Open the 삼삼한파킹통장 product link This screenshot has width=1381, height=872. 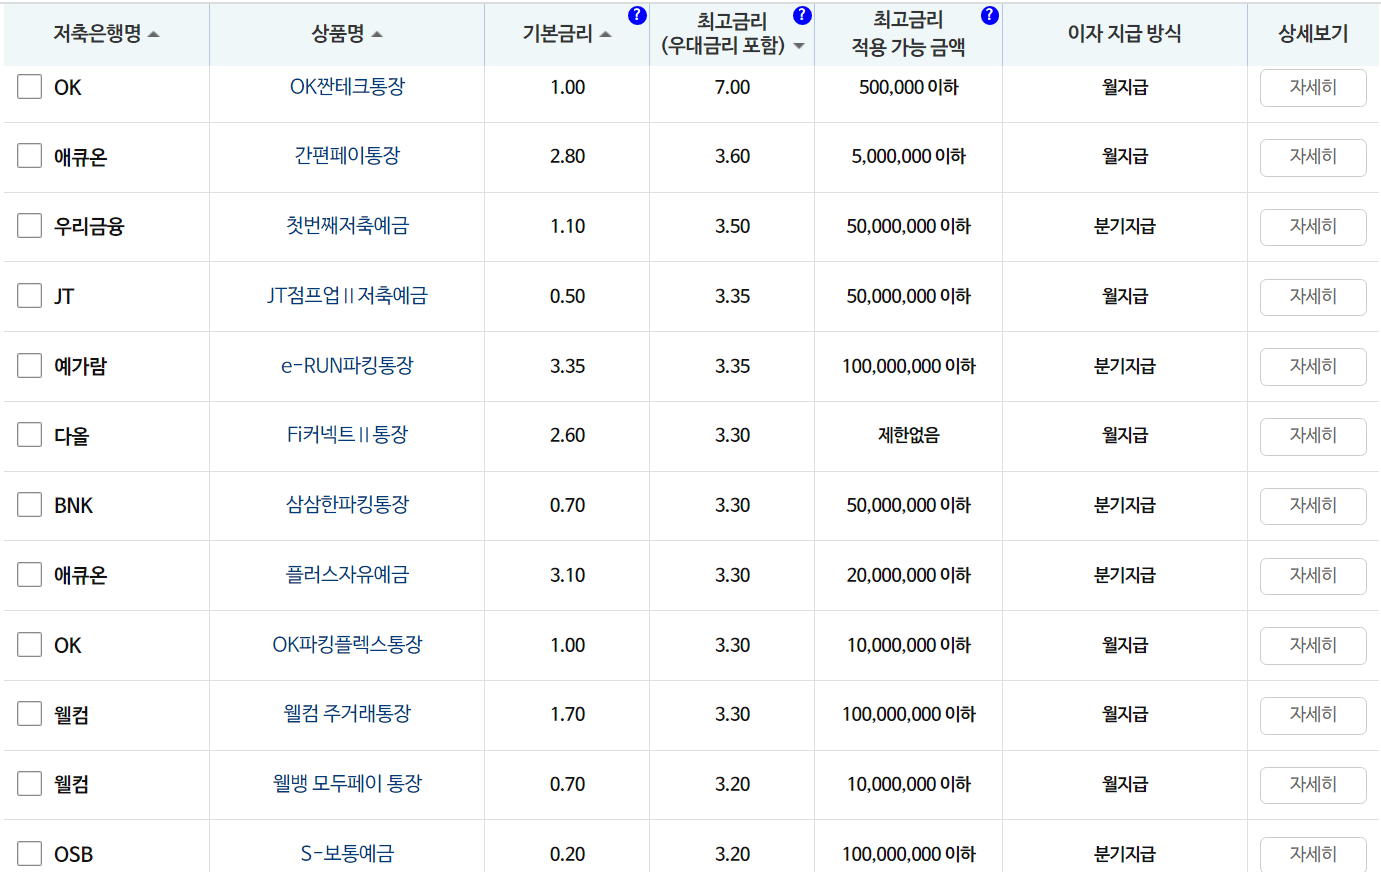click(347, 505)
